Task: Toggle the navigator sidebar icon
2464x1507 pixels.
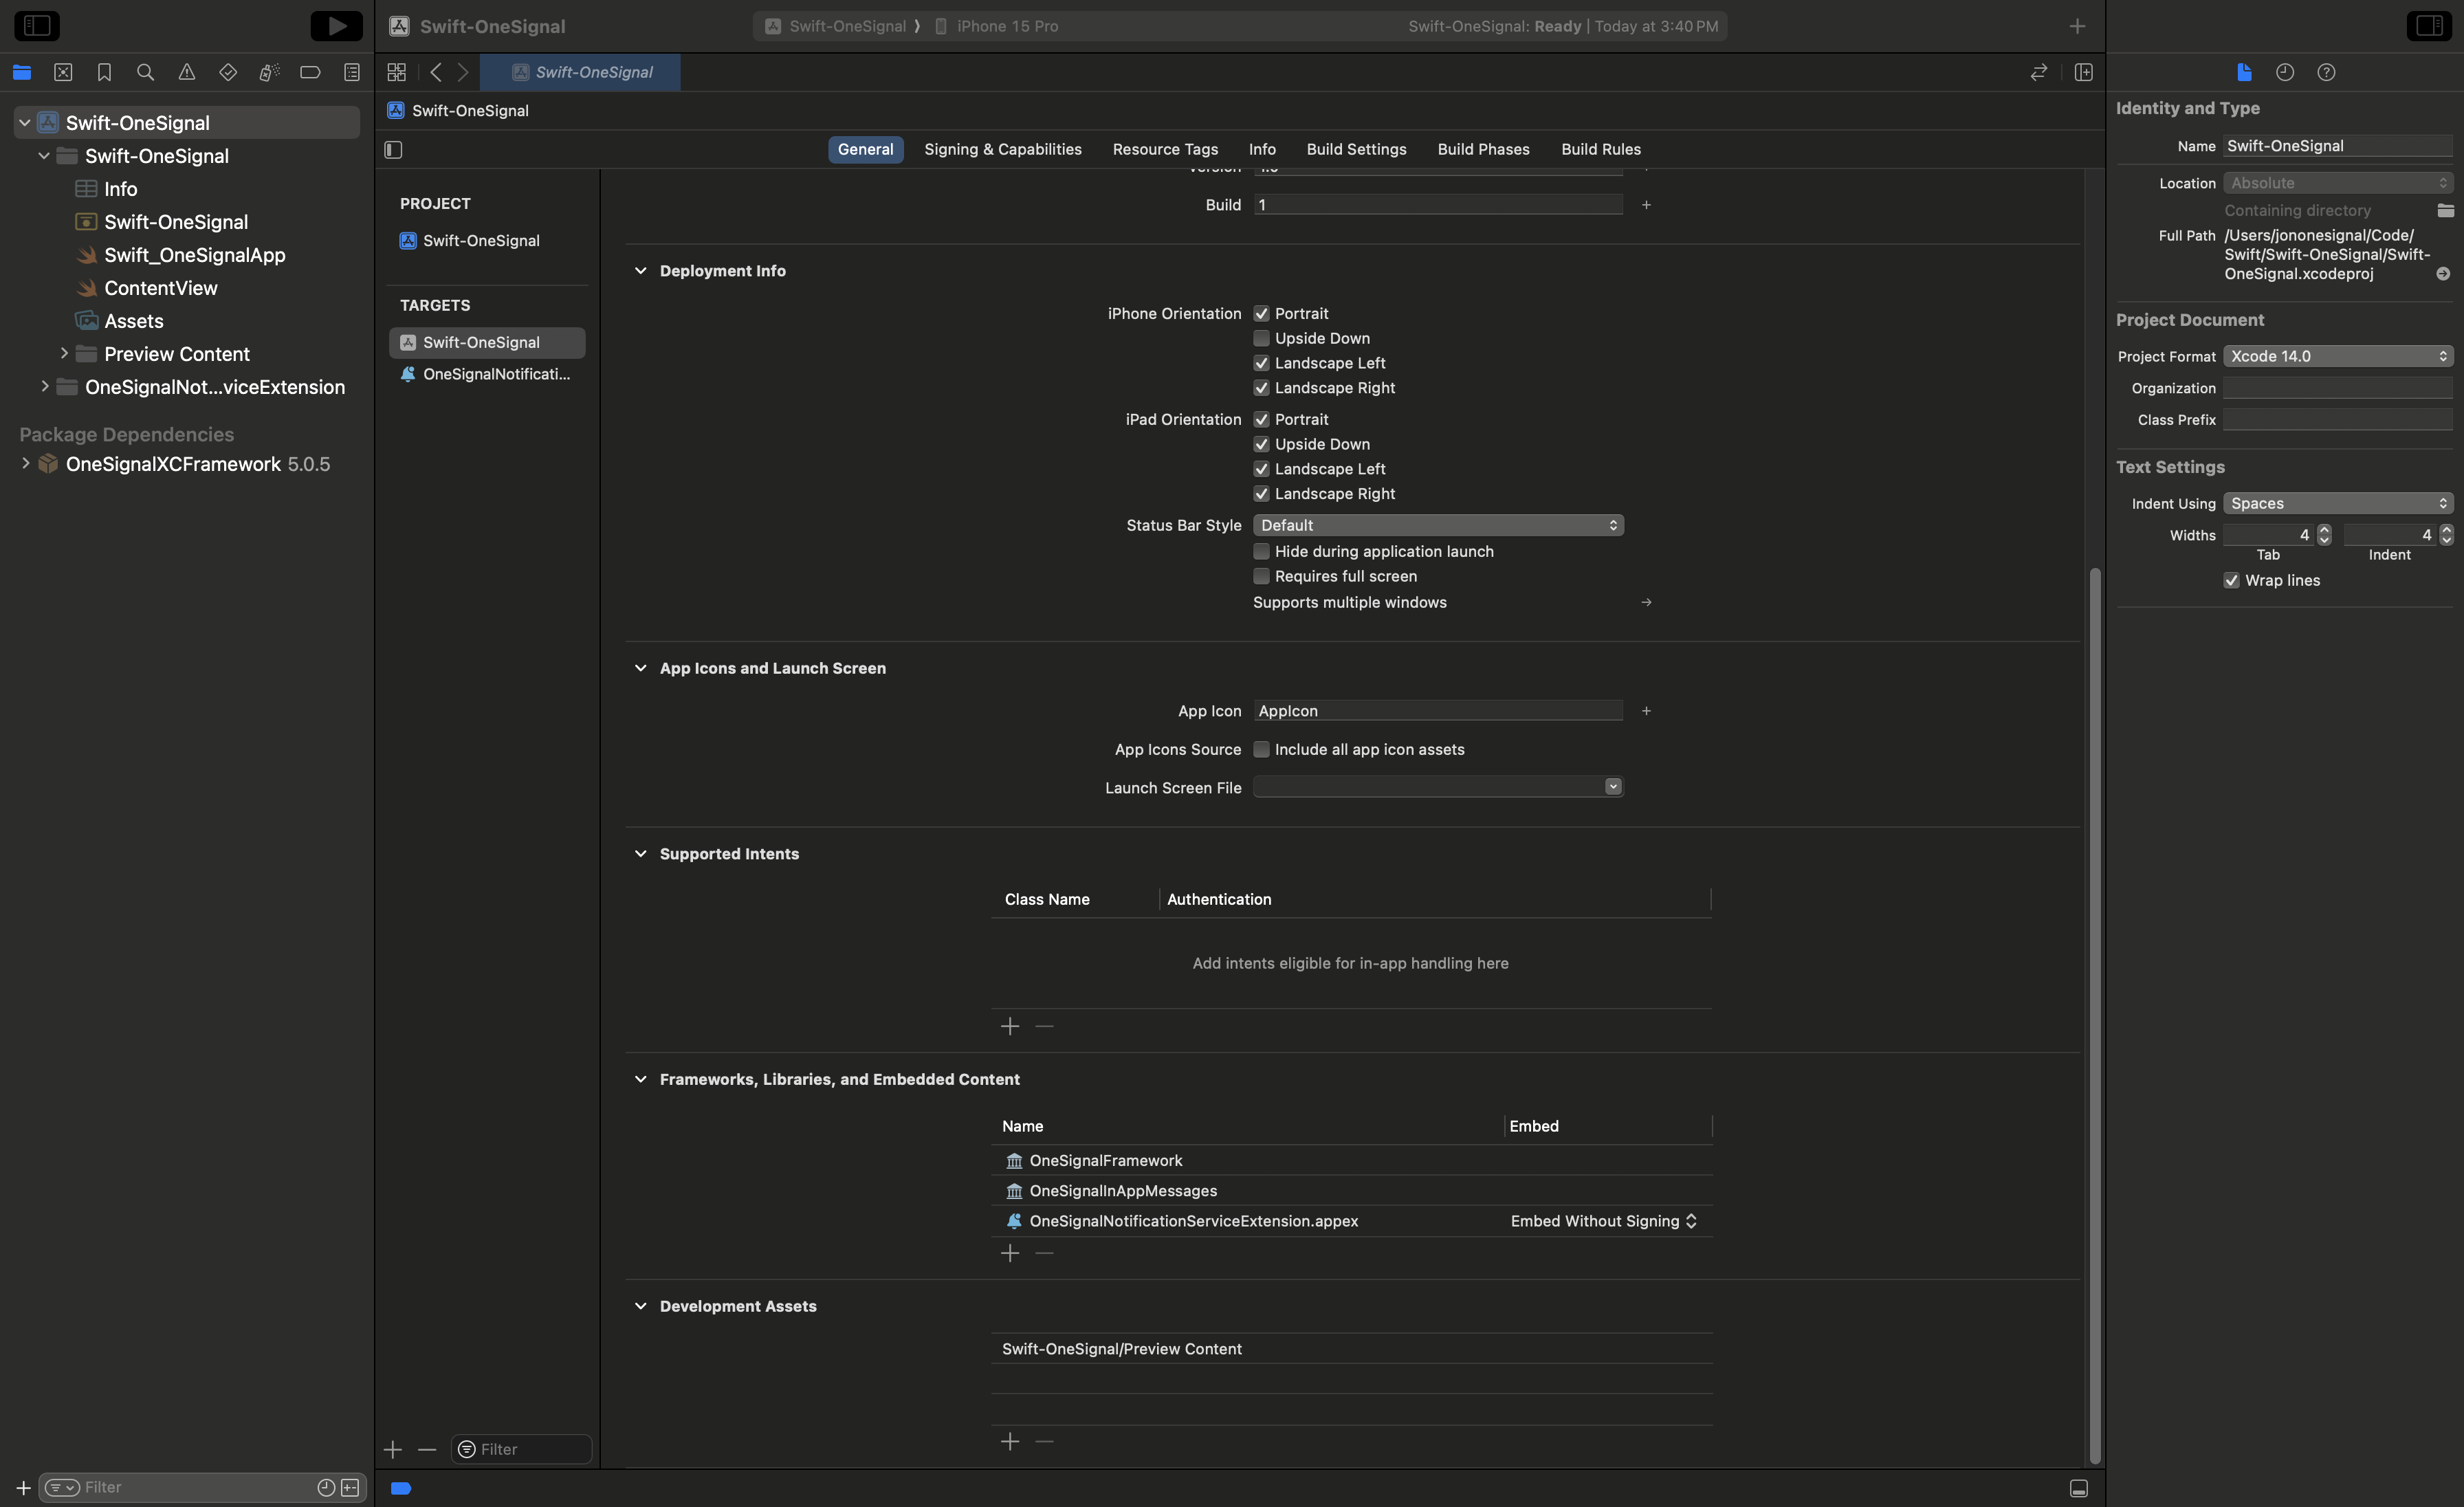Action: (x=37, y=26)
